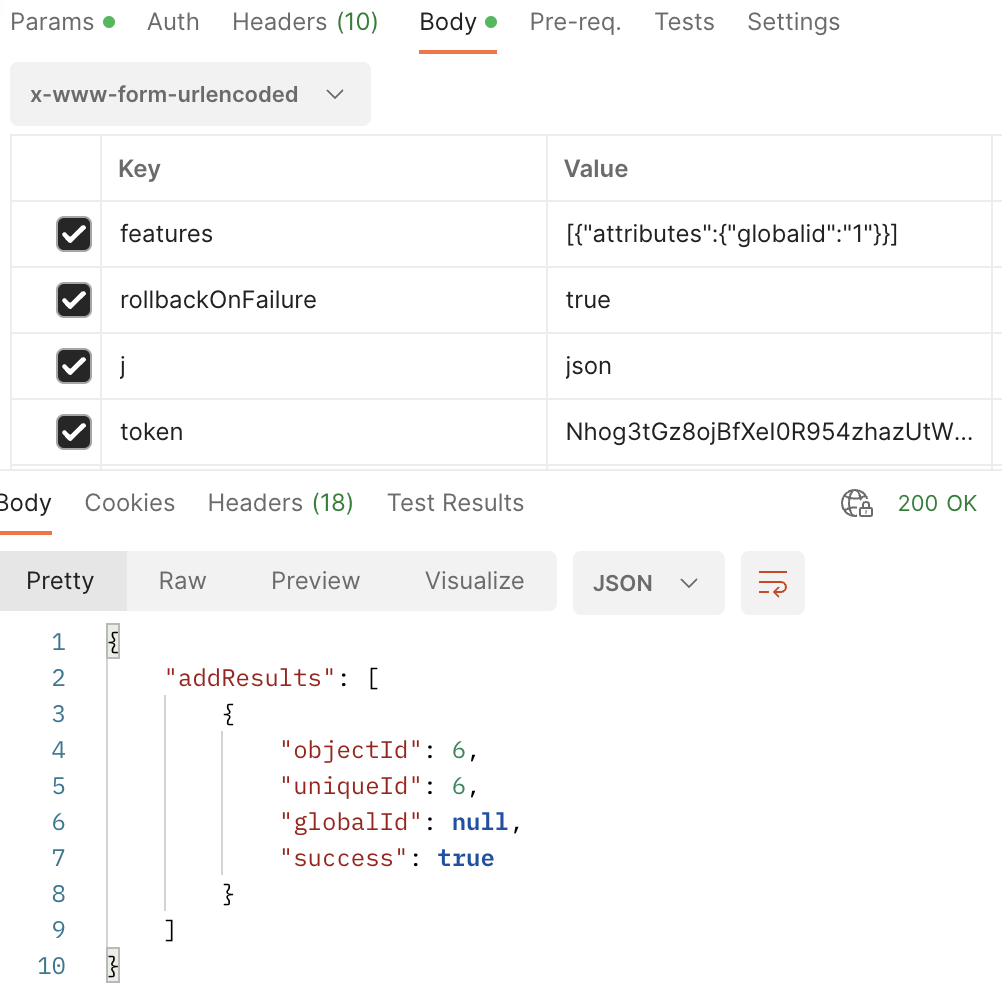Disable the j parameter checkbox

(x=73, y=365)
